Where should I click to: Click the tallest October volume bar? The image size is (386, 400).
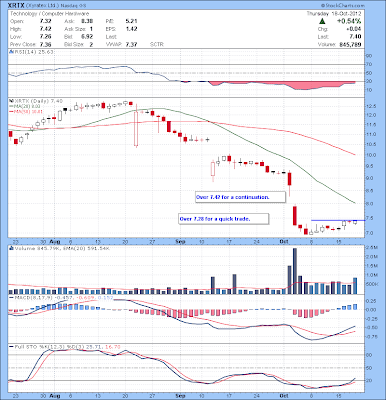[x=294, y=271]
